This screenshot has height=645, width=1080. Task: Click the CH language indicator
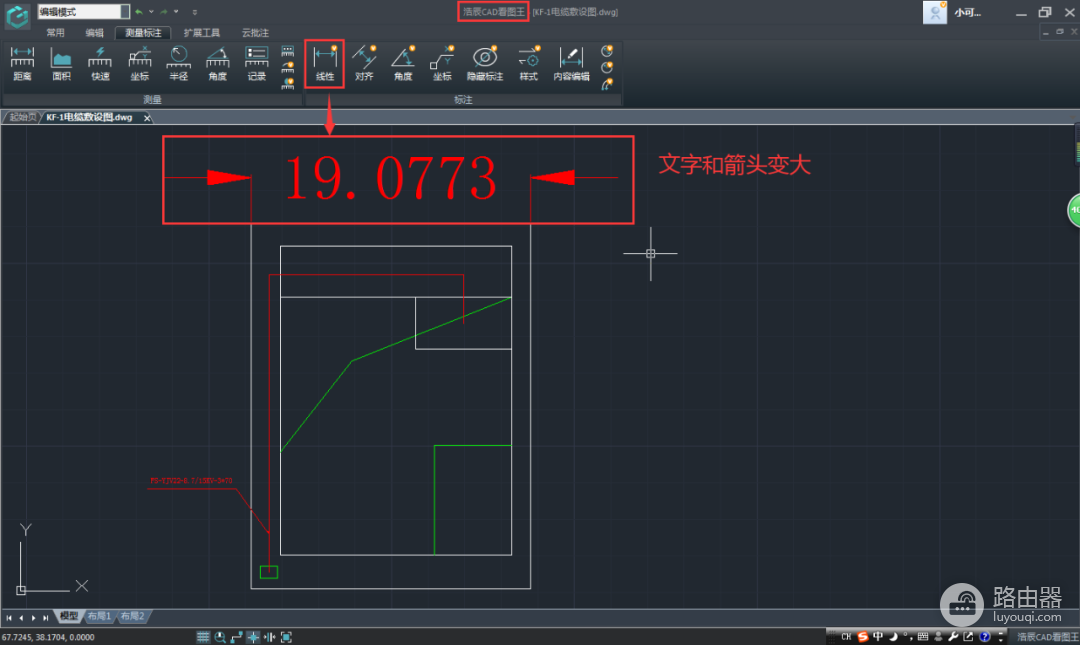click(x=847, y=637)
